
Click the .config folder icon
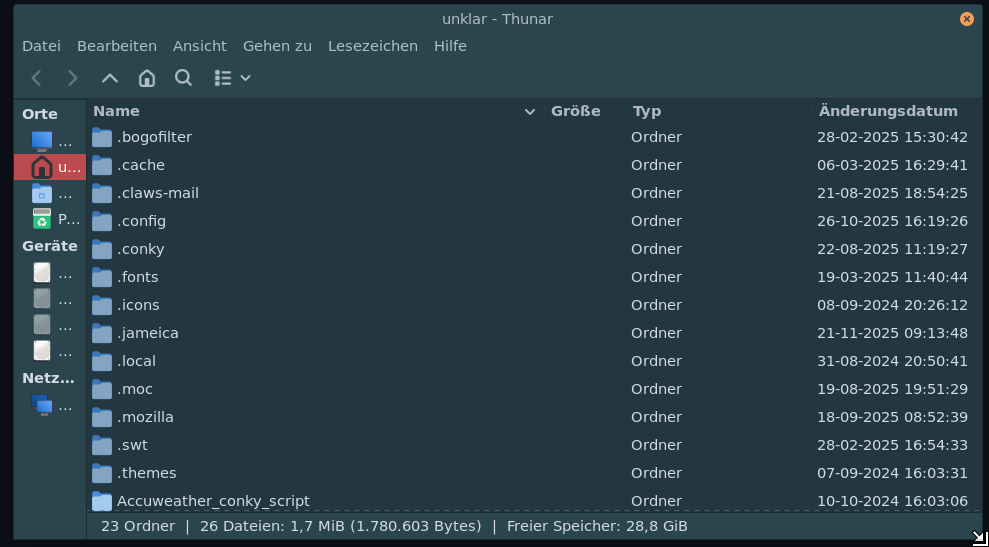point(102,221)
